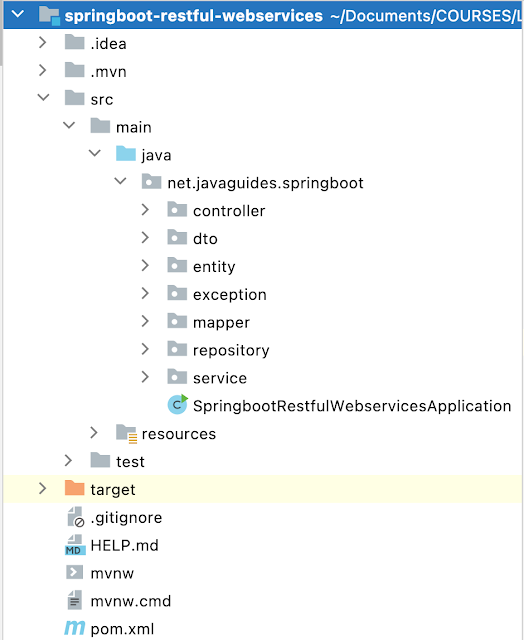The width and height of the screenshot is (524, 640).
Task: Click the HELP.md markdown file icon
Action: 75,545
